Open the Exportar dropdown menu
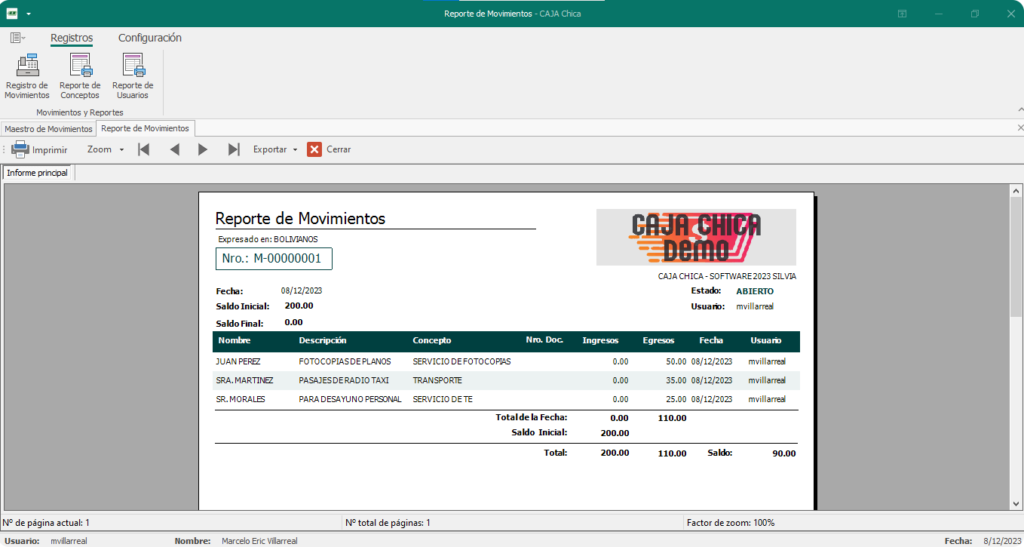This screenshot has height=547, width=1024. (x=275, y=150)
